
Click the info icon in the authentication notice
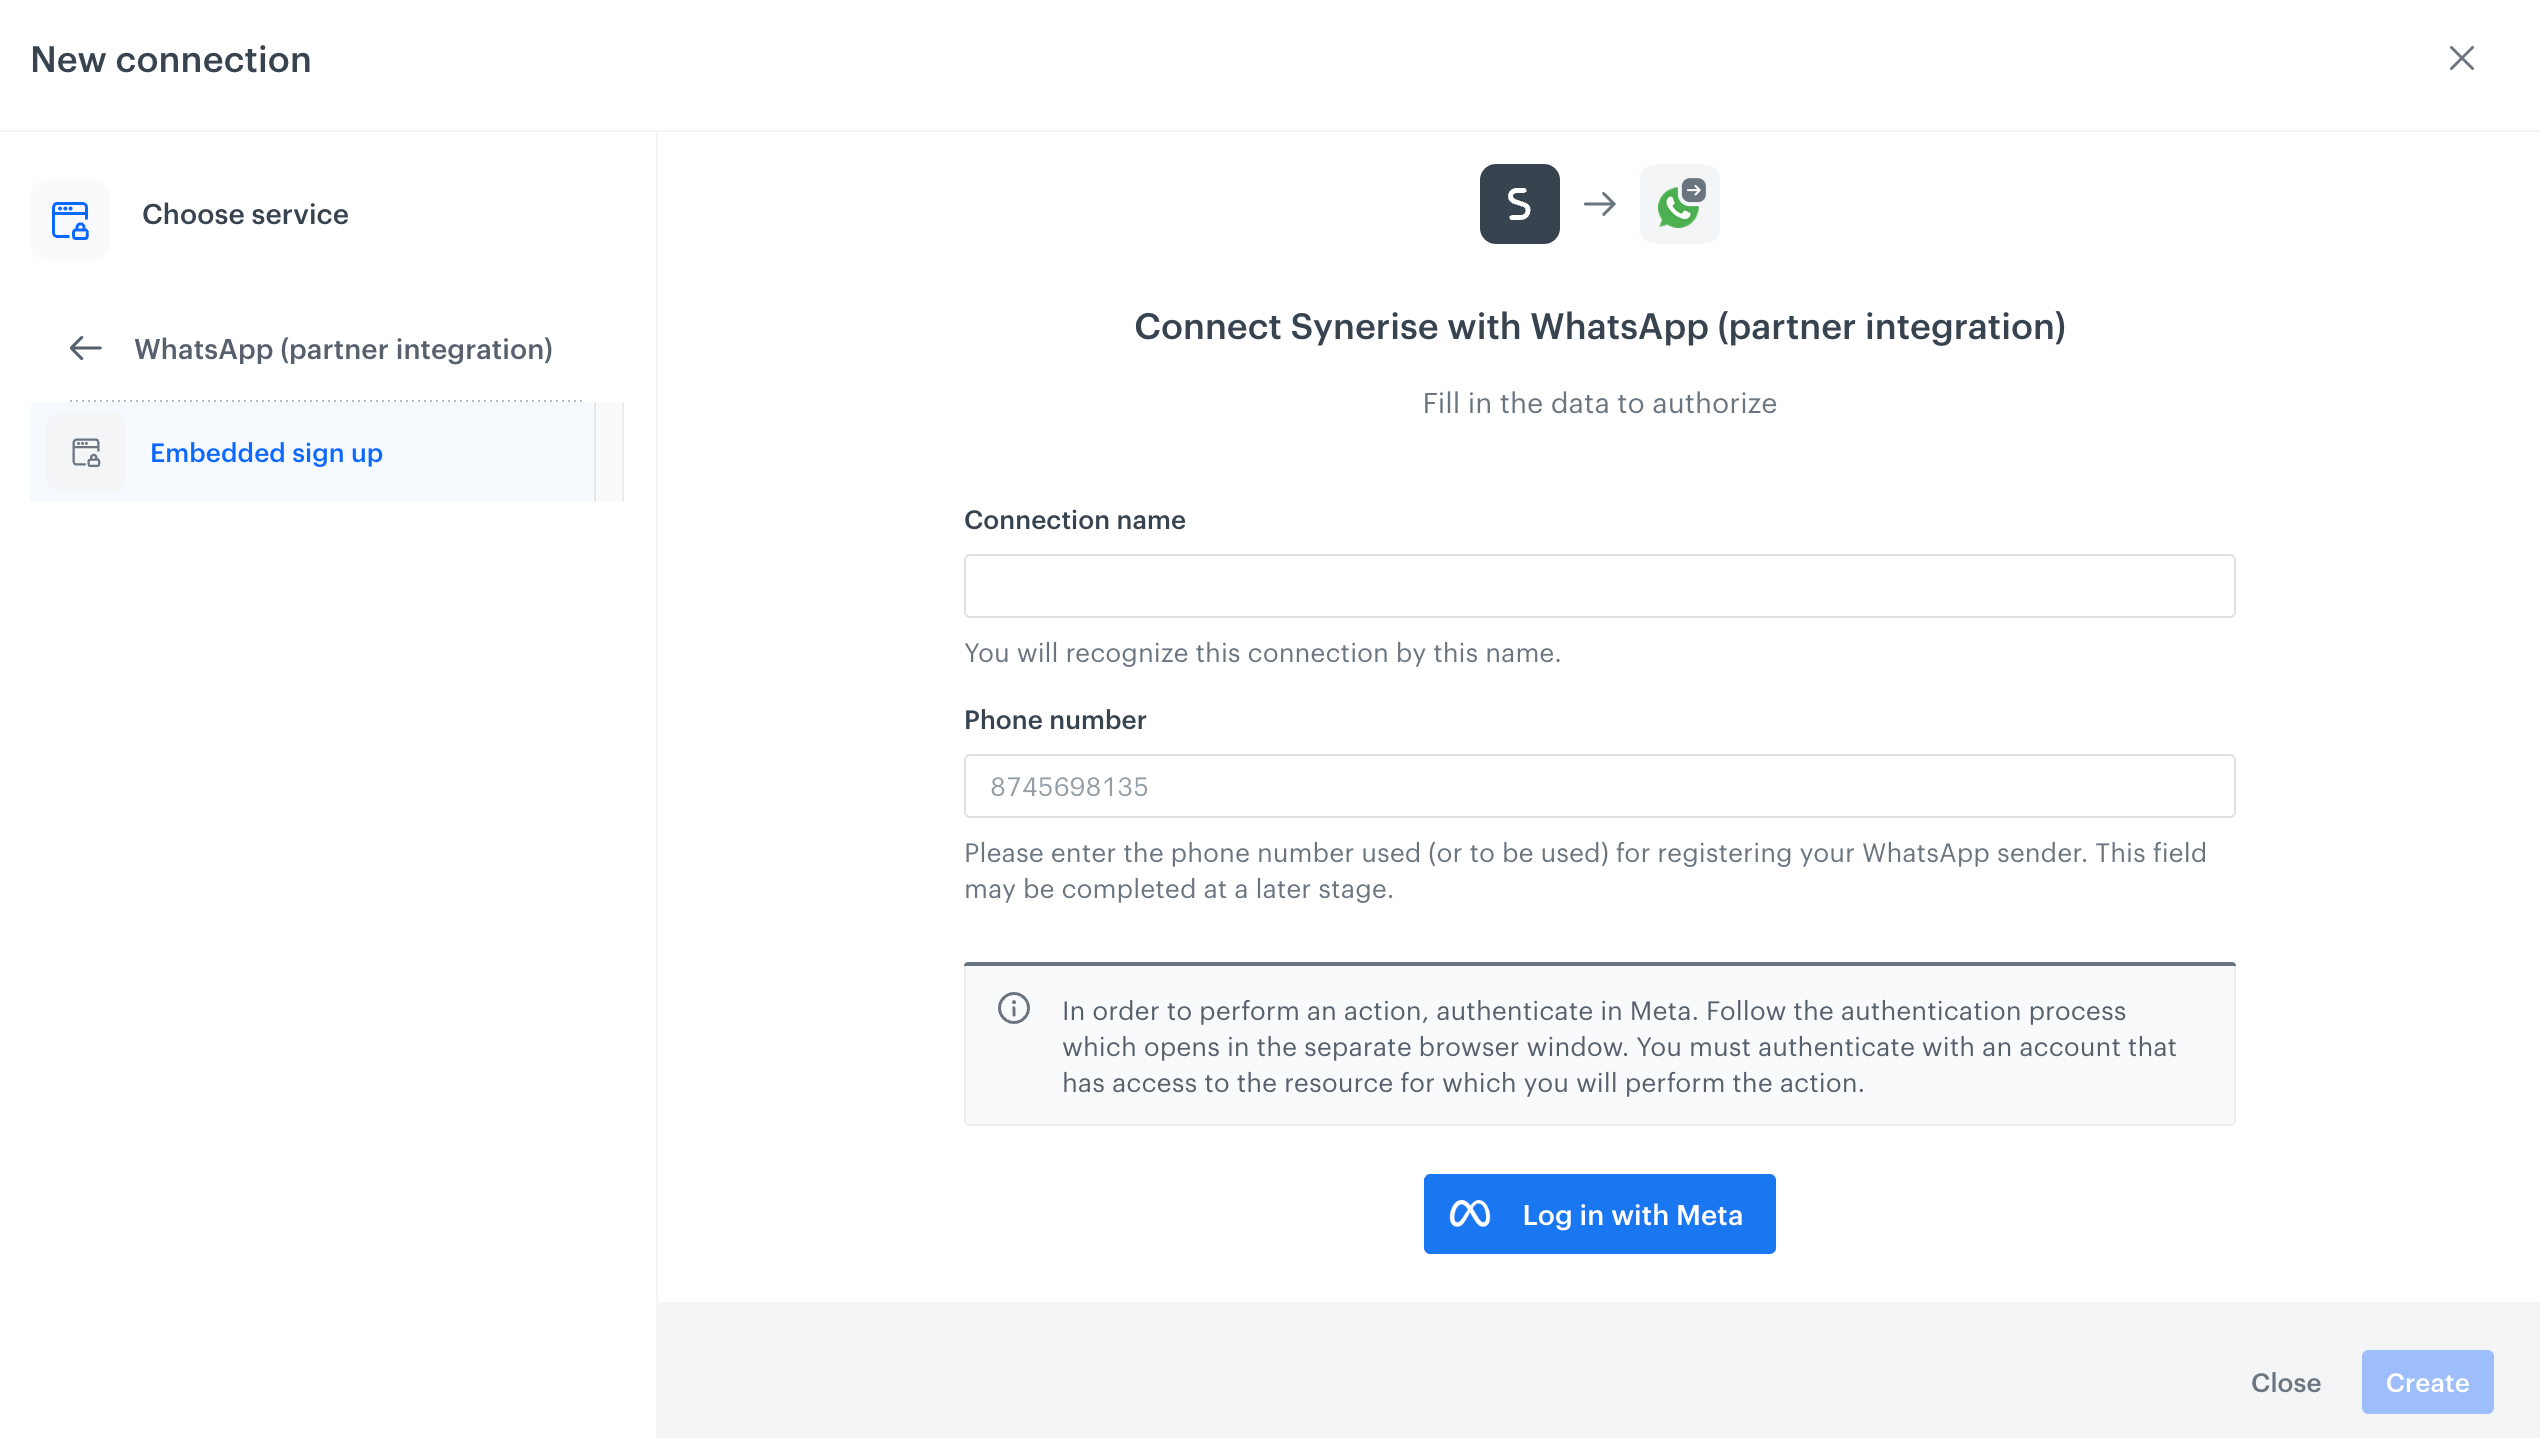point(1014,1010)
